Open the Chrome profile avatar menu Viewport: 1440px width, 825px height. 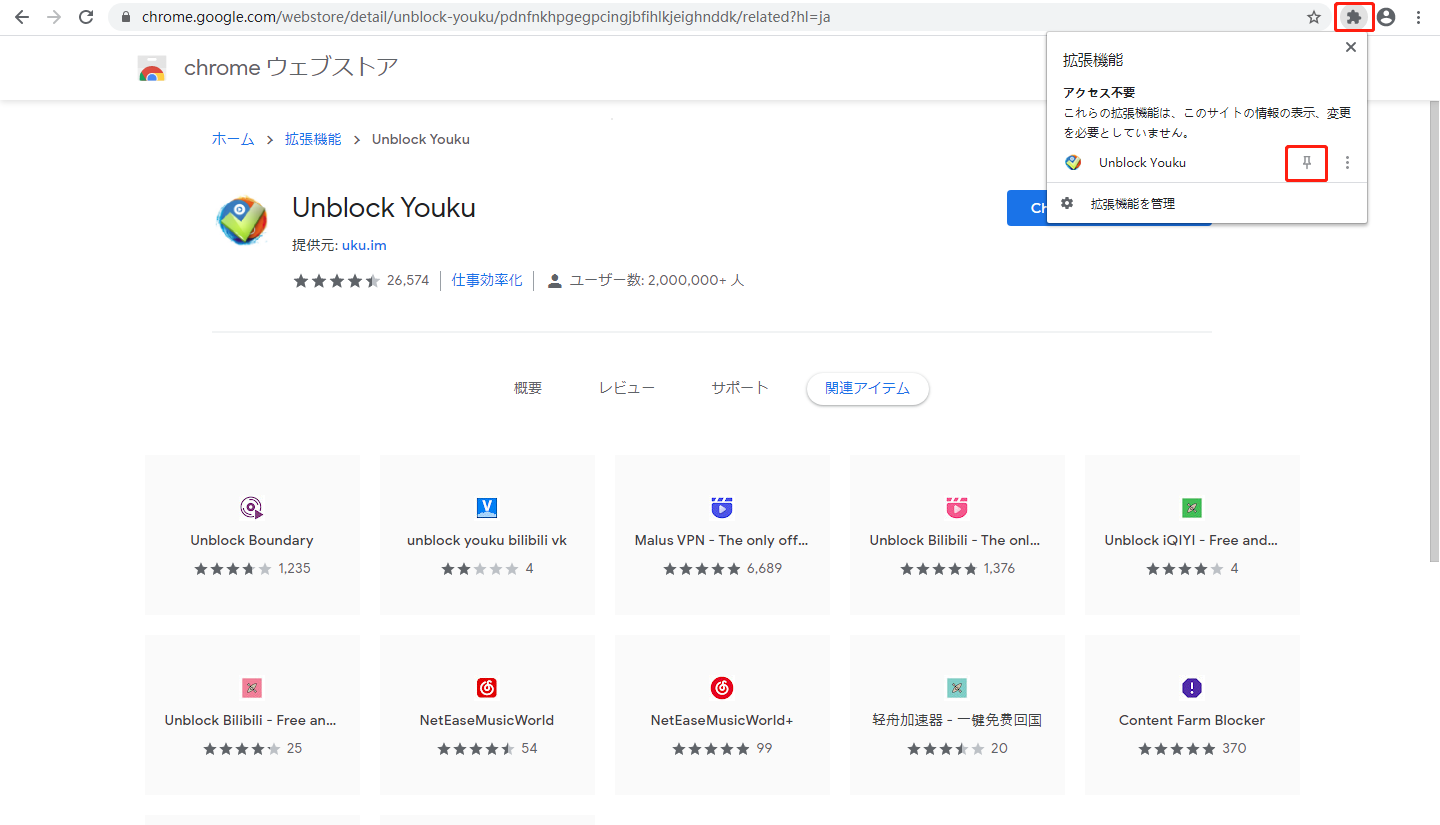pyautogui.click(x=1386, y=17)
